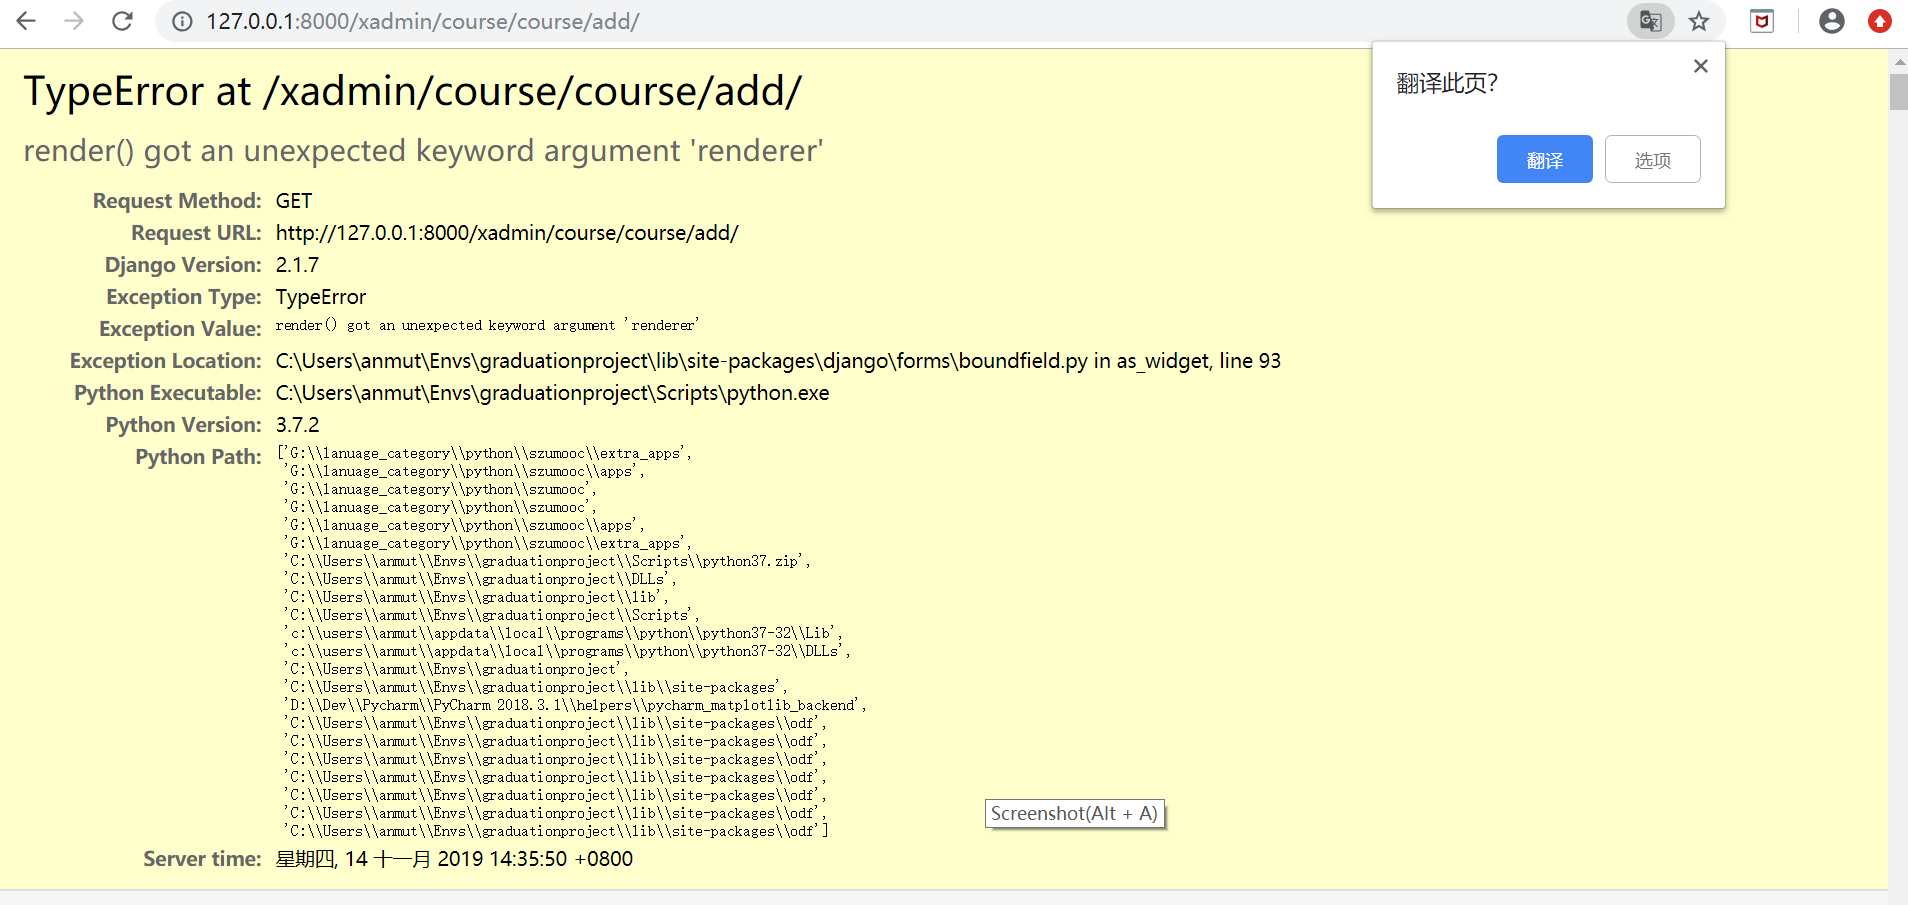Click the Python Path entry ending in python37.zip
The width and height of the screenshot is (1908, 905).
coord(546,562)
